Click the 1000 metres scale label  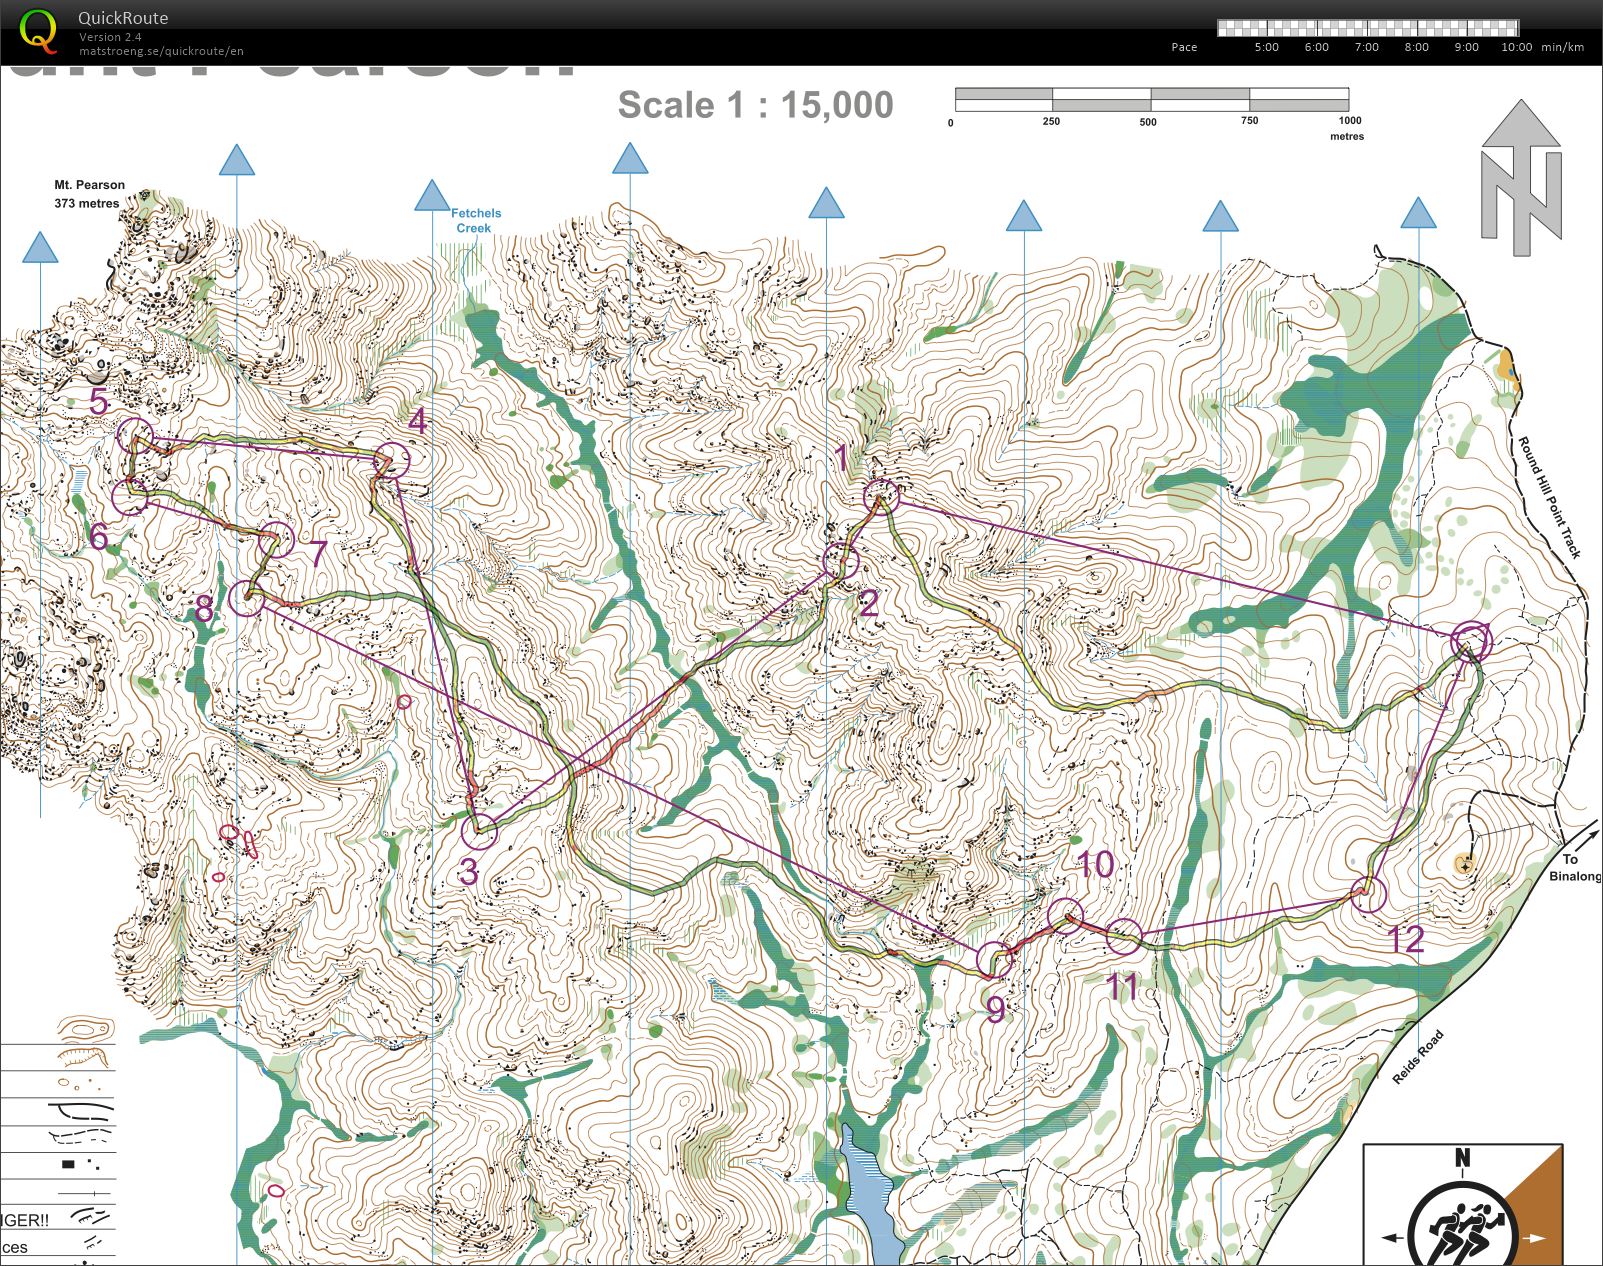(x=1348, y=128)
